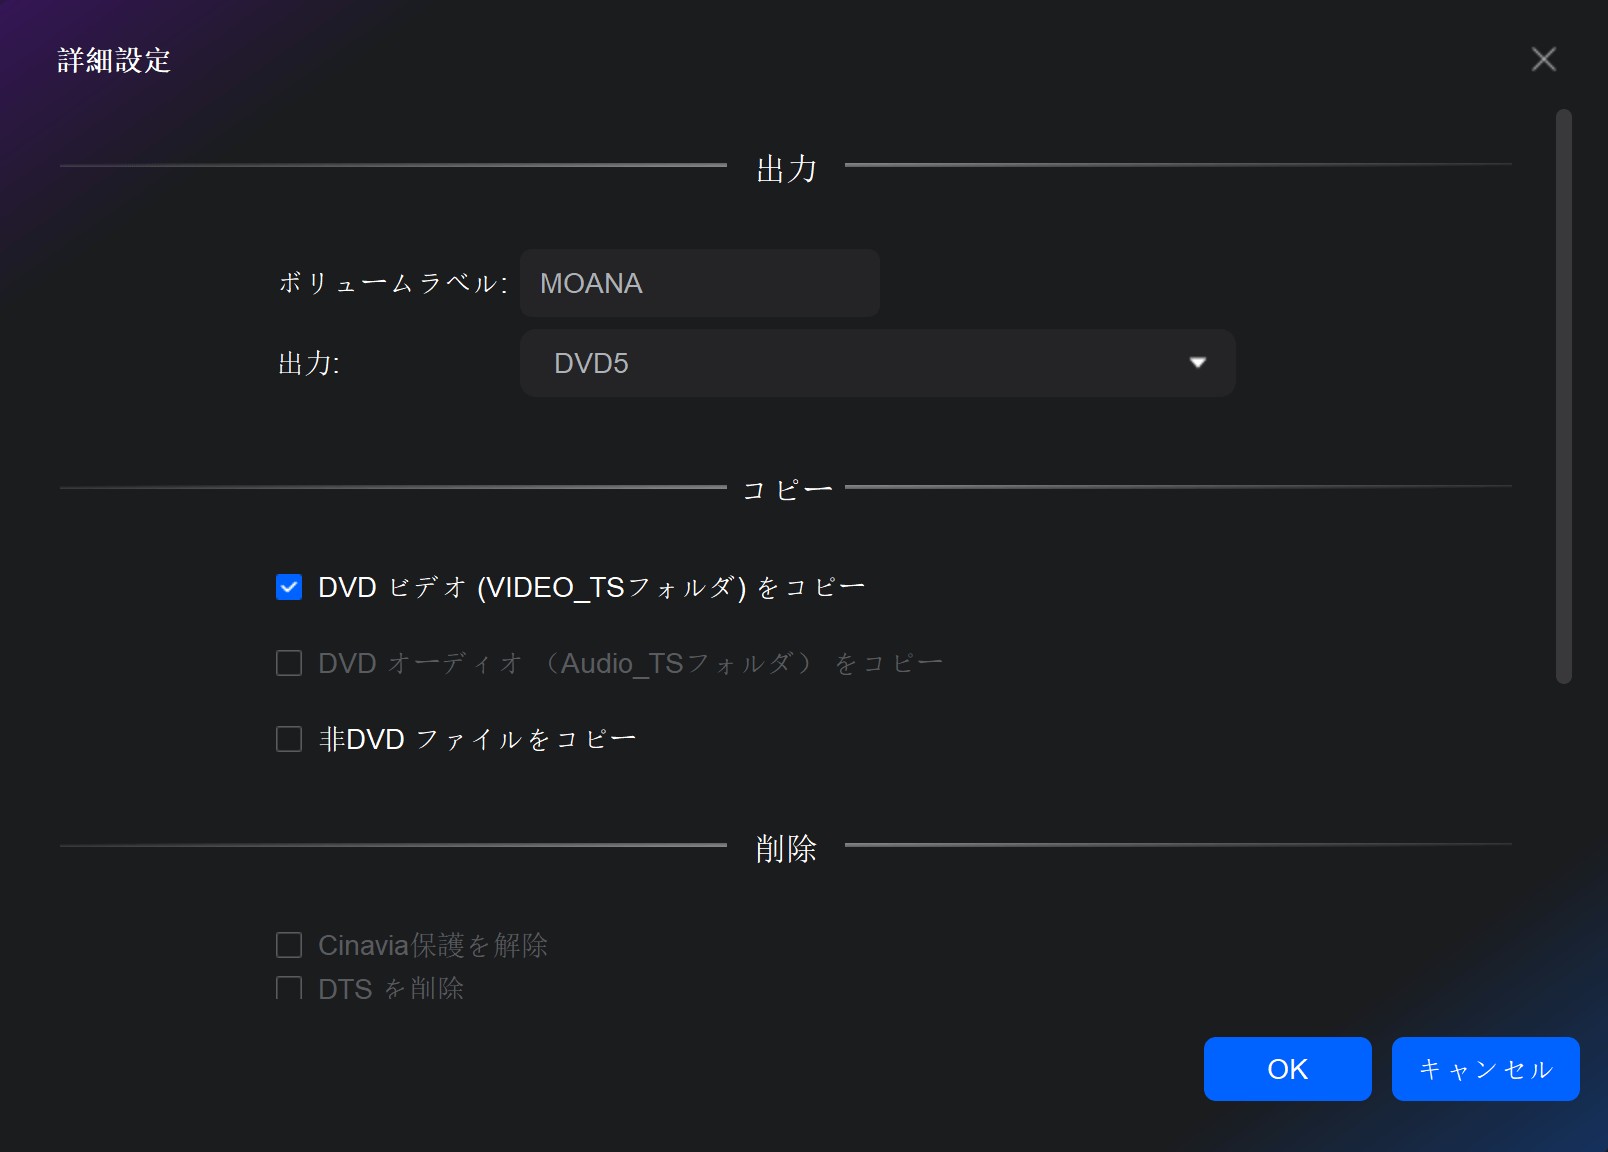Click the 削除 section heading
Viewport: 1608px width, 1152px height.
pyautogui.click(x=787, y=848)
